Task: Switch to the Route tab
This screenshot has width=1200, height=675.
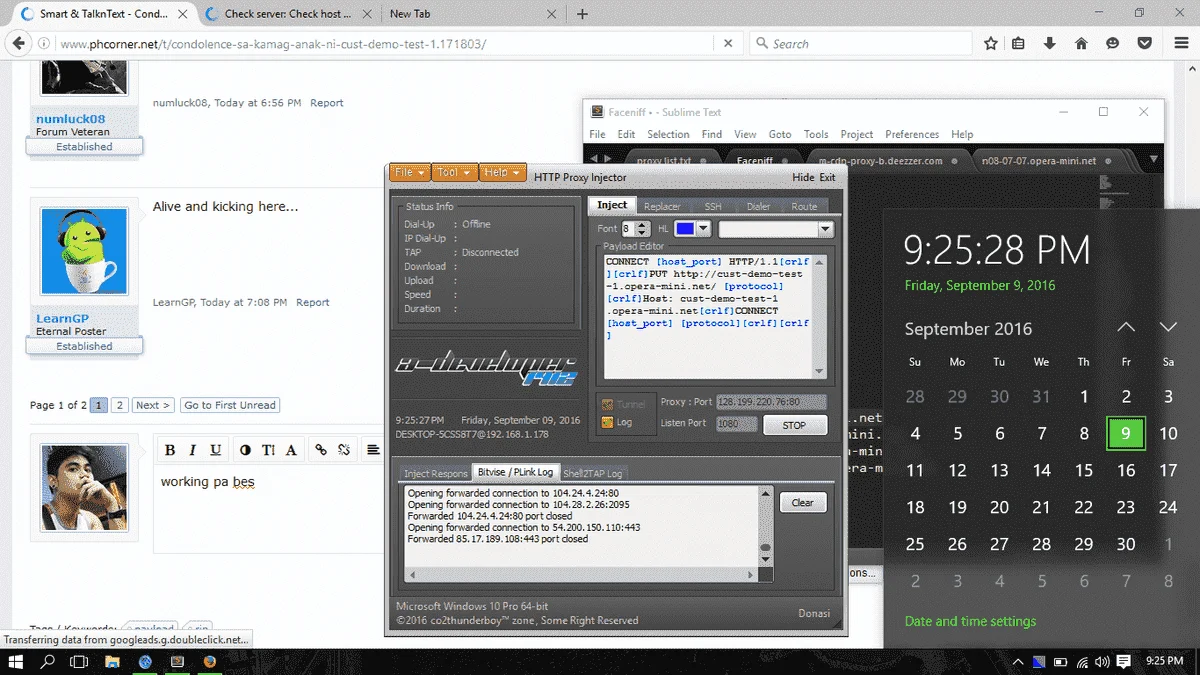Action: (804, 206)
